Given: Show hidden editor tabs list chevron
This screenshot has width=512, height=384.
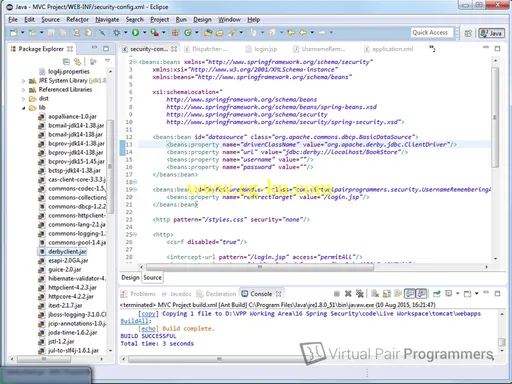Looking at the screenshot, I should [x=432, y=49].
